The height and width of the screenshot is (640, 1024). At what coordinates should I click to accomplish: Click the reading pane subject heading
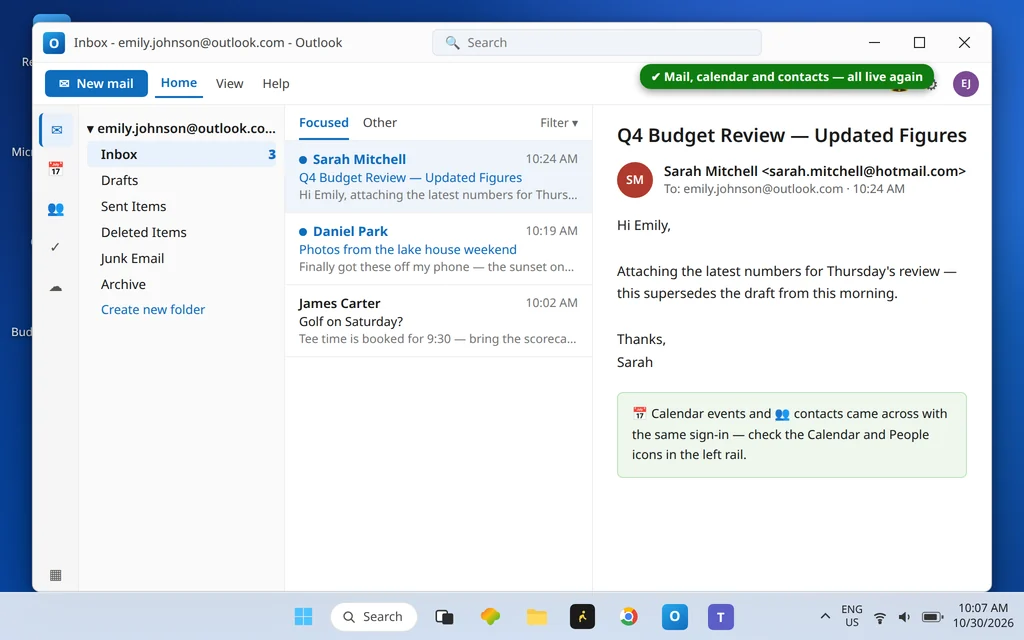(792, 135)
